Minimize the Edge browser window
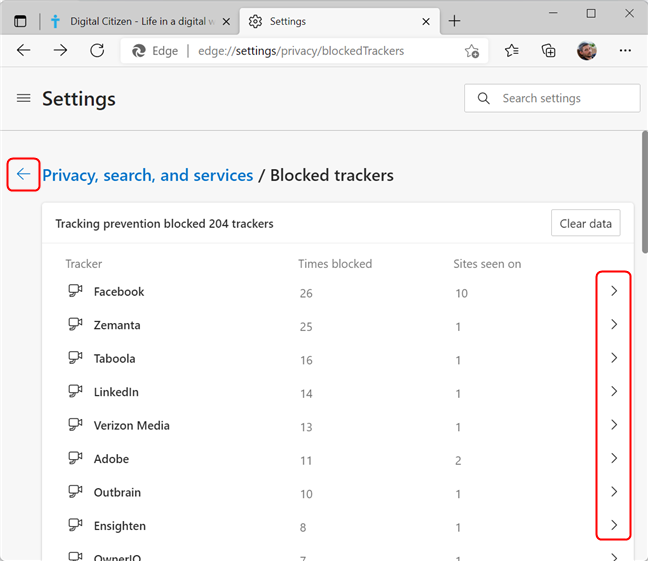Image resolution: width=648 pixels, height=561 pixels. tap(553, 13)
